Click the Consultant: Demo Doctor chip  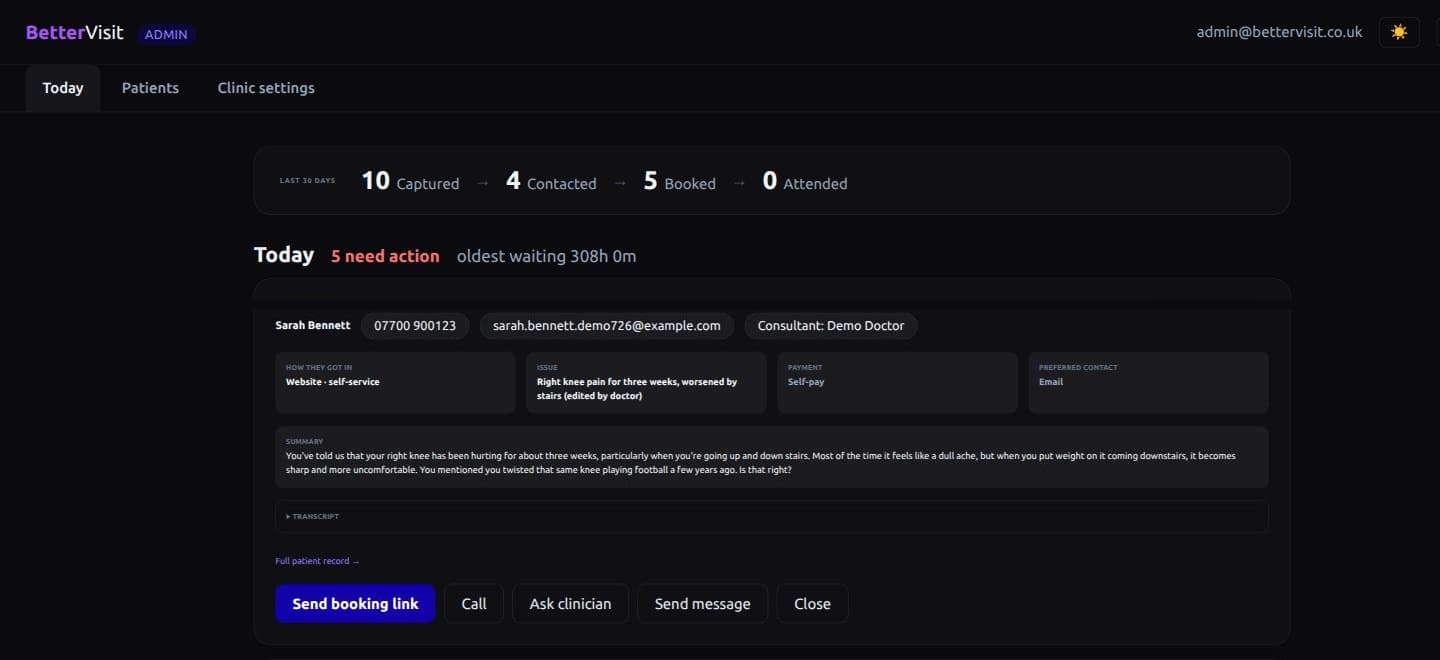point(831,326)
